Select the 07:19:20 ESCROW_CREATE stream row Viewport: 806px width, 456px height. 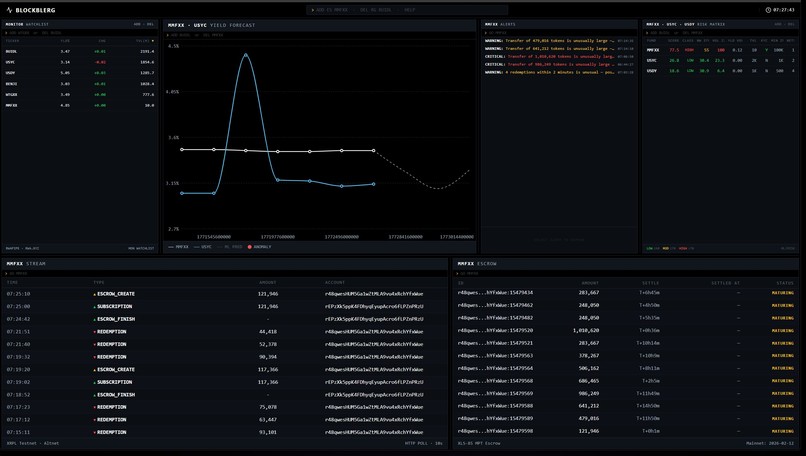coord(225,370)
